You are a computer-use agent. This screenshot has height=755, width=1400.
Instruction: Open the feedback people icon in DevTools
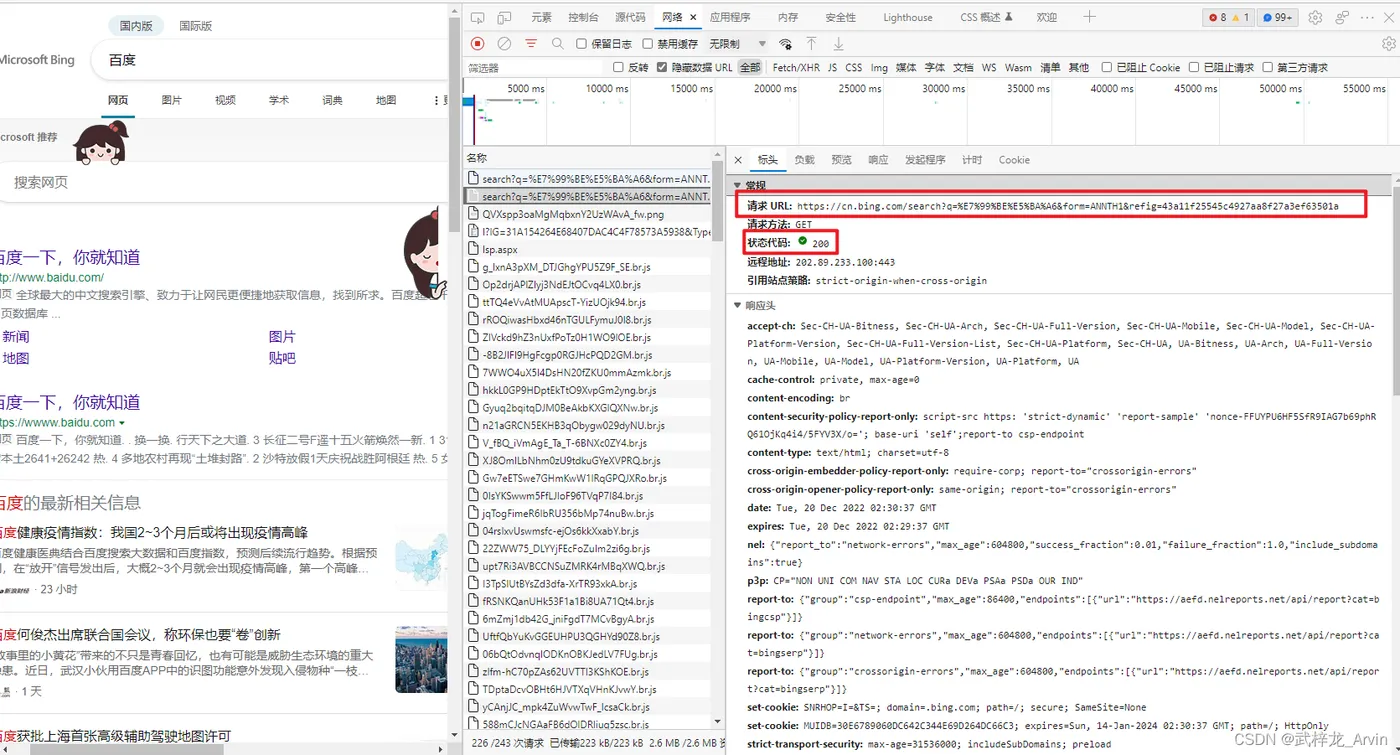click(x=1342, y=18)
